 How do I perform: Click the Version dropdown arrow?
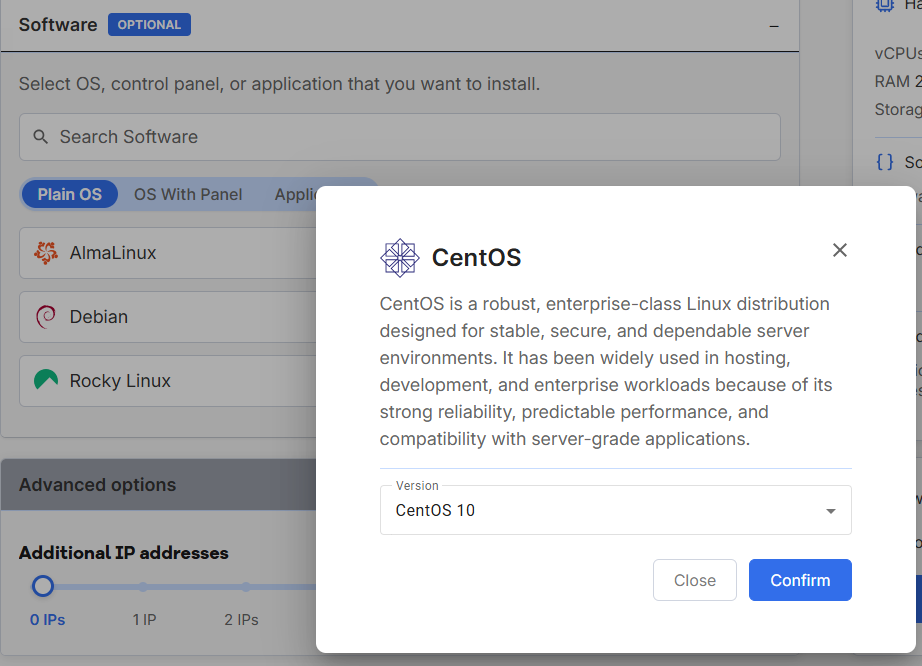coord(830,511)
